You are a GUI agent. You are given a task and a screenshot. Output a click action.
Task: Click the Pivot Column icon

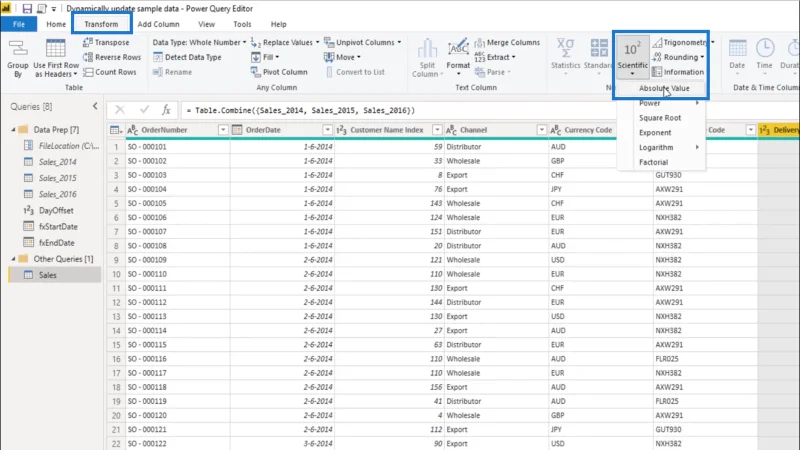tap(256, 72)
